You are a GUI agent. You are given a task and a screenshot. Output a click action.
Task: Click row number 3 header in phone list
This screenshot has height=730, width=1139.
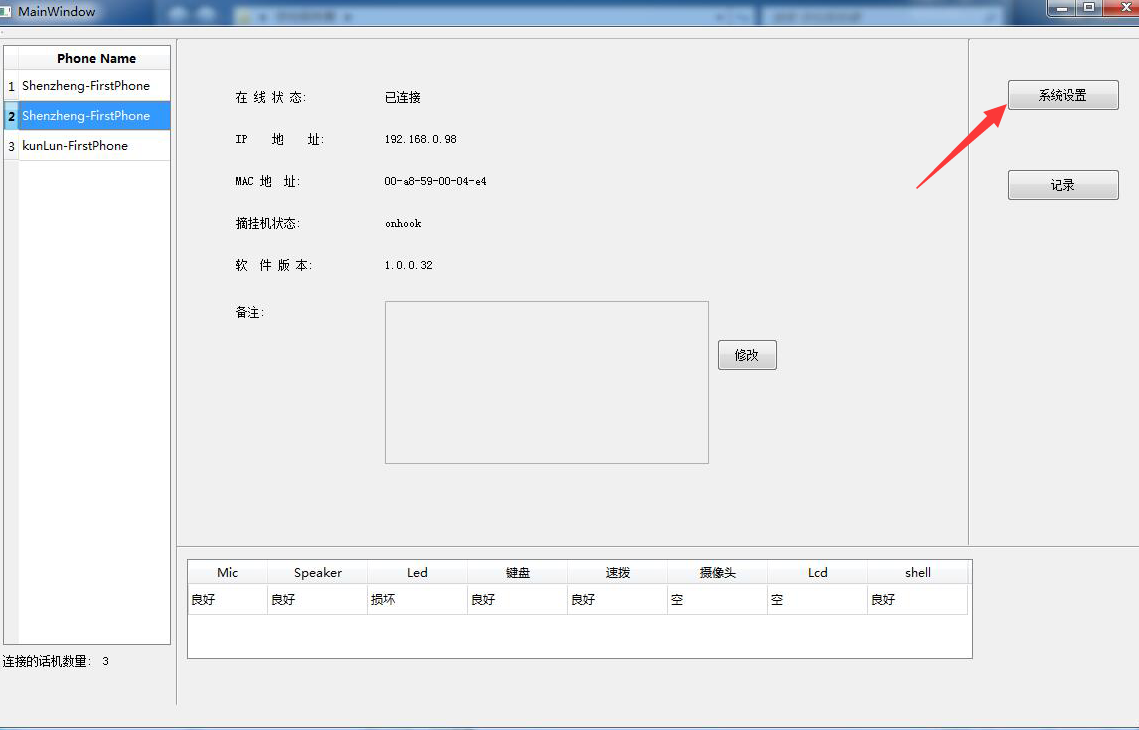[11, 146]
